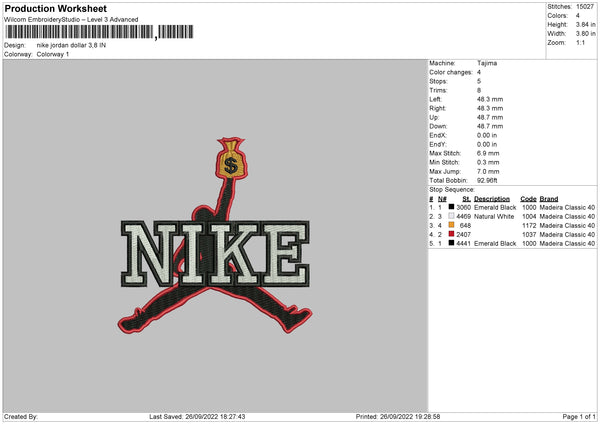
Task: Click the EndY value 0.00 in
Action: pyautogui.click(x=487, y=145)
